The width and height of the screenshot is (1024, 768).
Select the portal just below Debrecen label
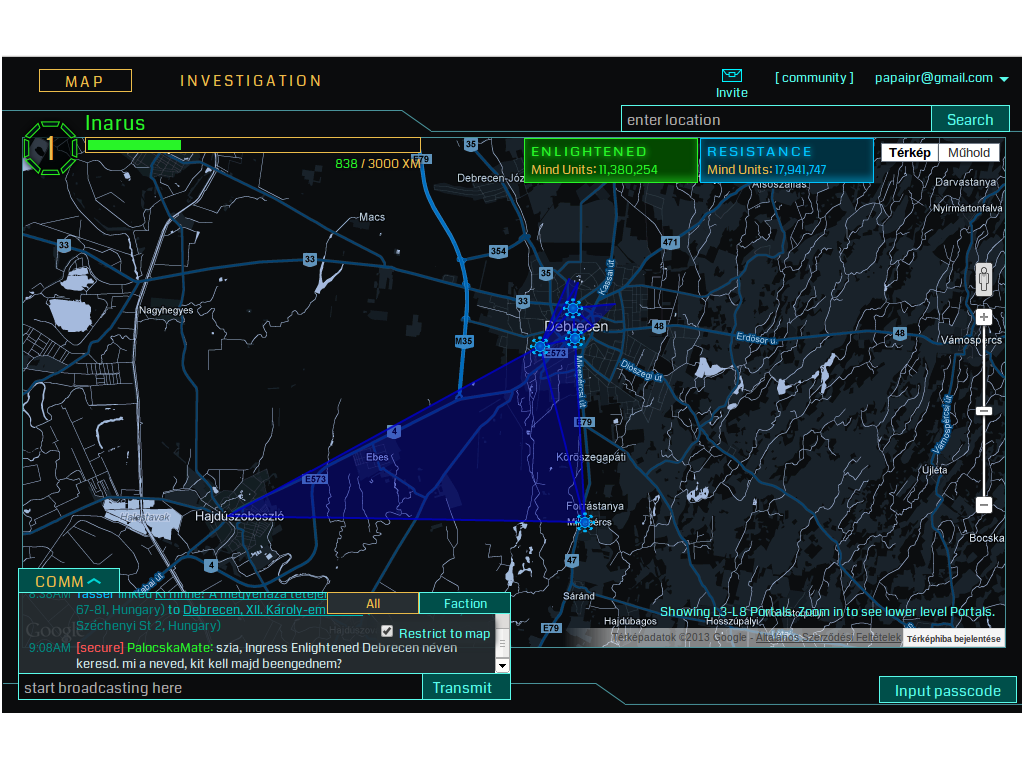575,338
